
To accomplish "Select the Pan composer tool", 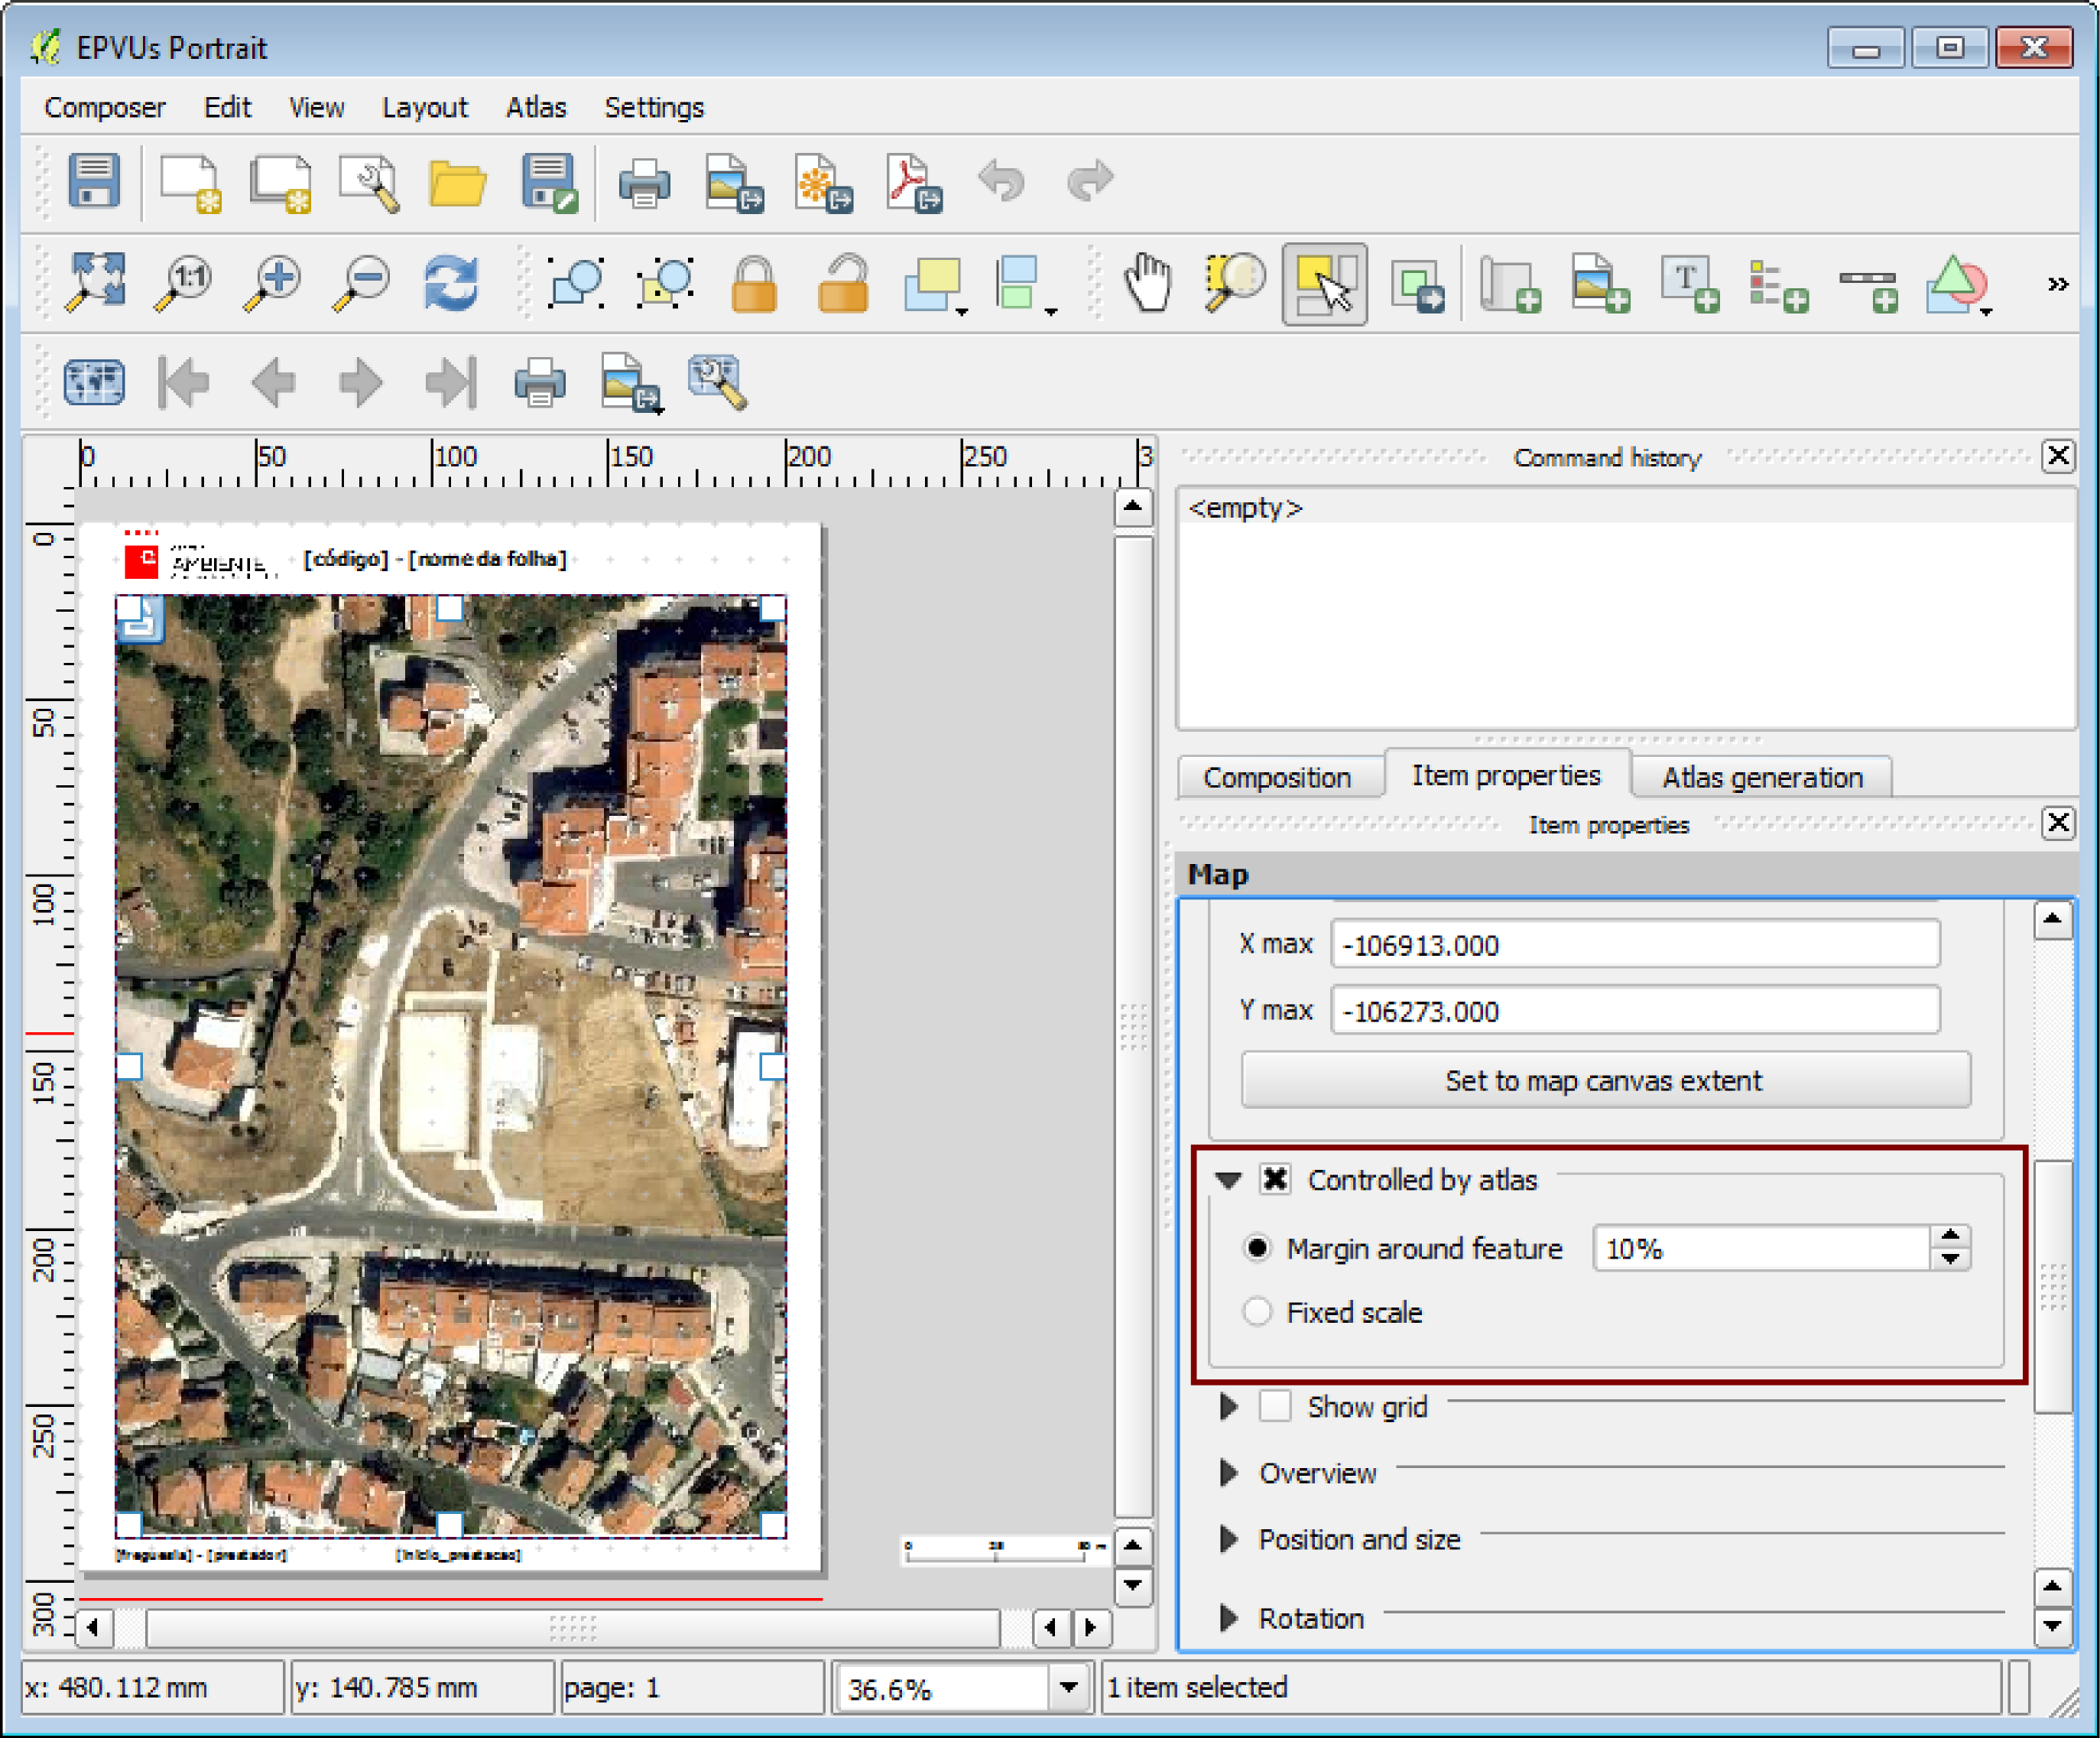I will [1147, 283].
